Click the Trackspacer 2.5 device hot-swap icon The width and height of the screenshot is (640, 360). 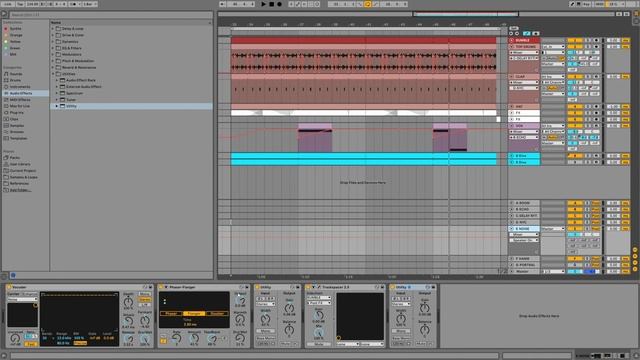tap(377, 287)
